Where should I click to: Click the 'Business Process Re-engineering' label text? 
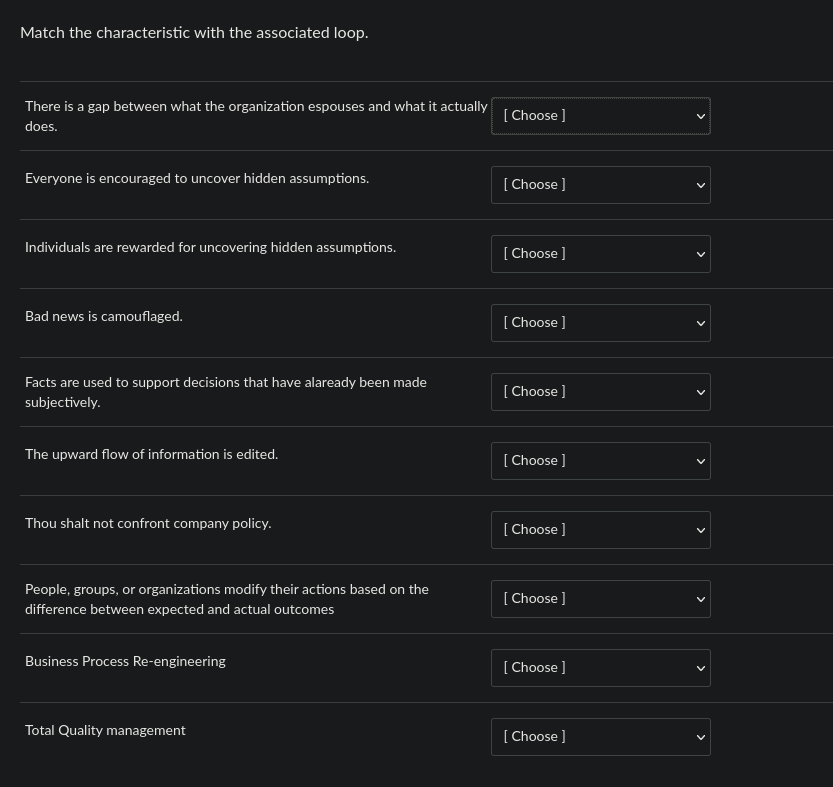125,662
